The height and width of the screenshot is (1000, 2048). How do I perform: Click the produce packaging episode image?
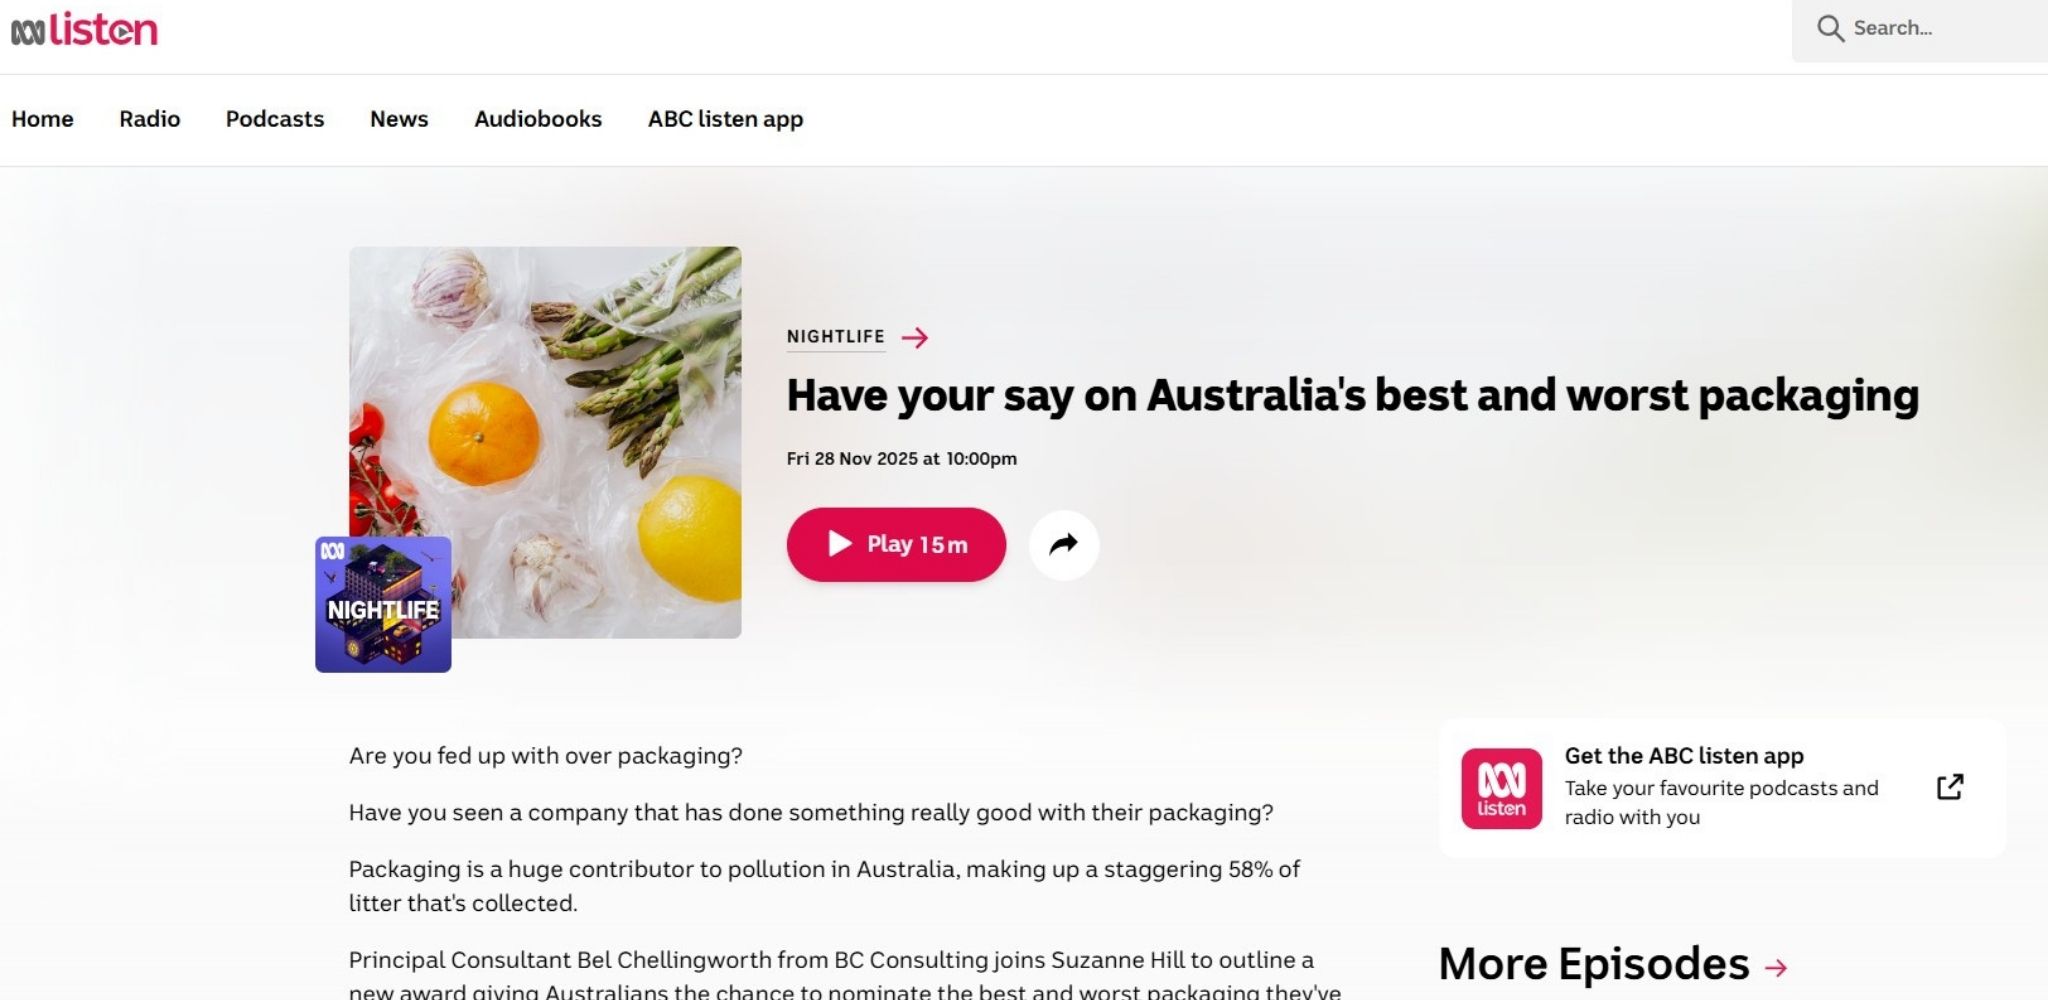[545, 442]
